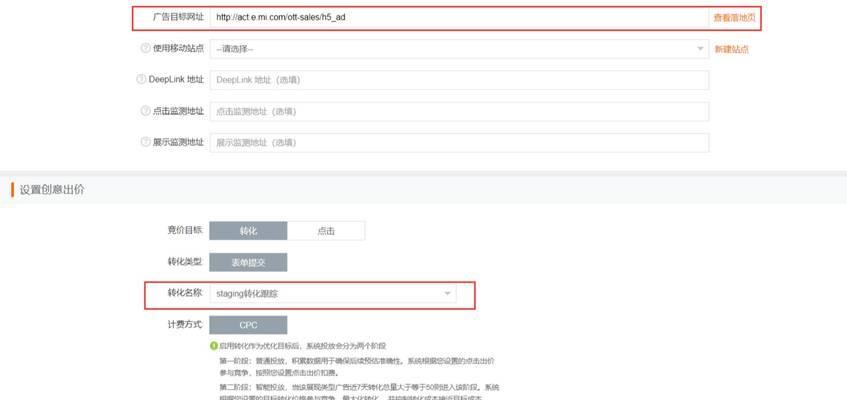This screenshot has height=400, width=847.
Task: Select 转化 as the bidding target
Action: 248,230
